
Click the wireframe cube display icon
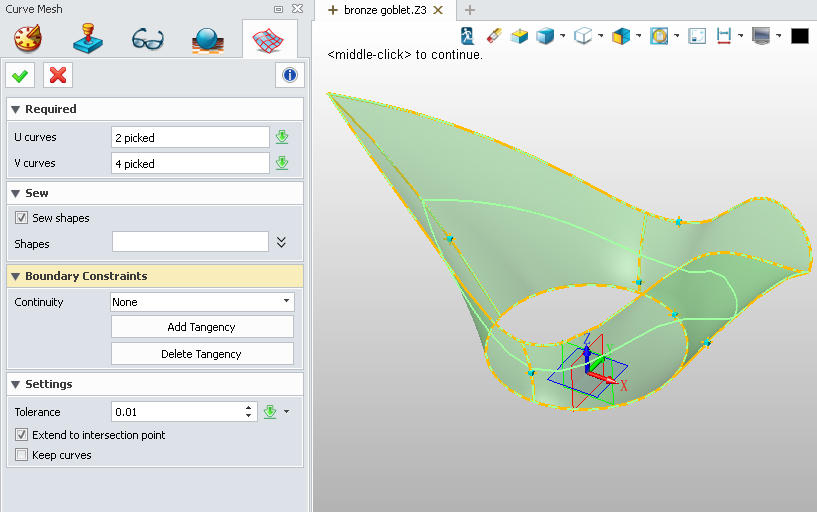click(583, 36)
